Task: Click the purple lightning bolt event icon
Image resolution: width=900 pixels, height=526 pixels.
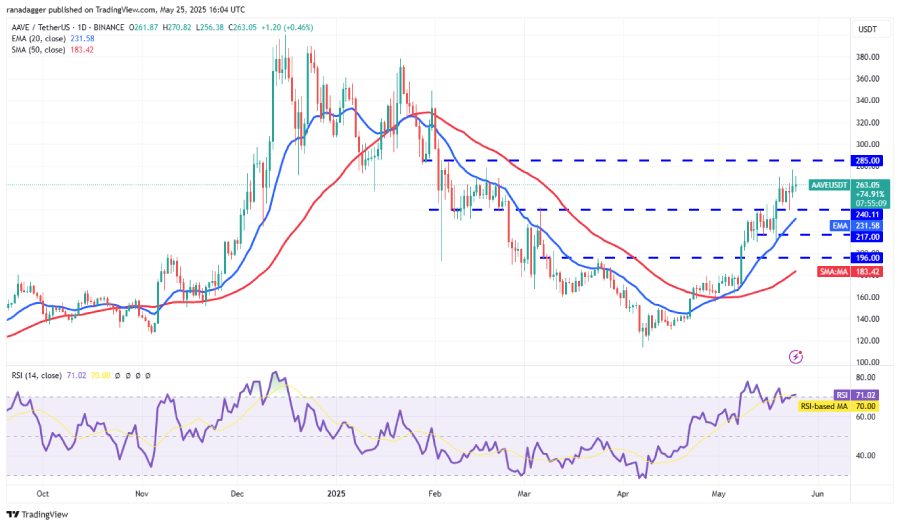Action: pyautogui.click(x=796, y=357)
